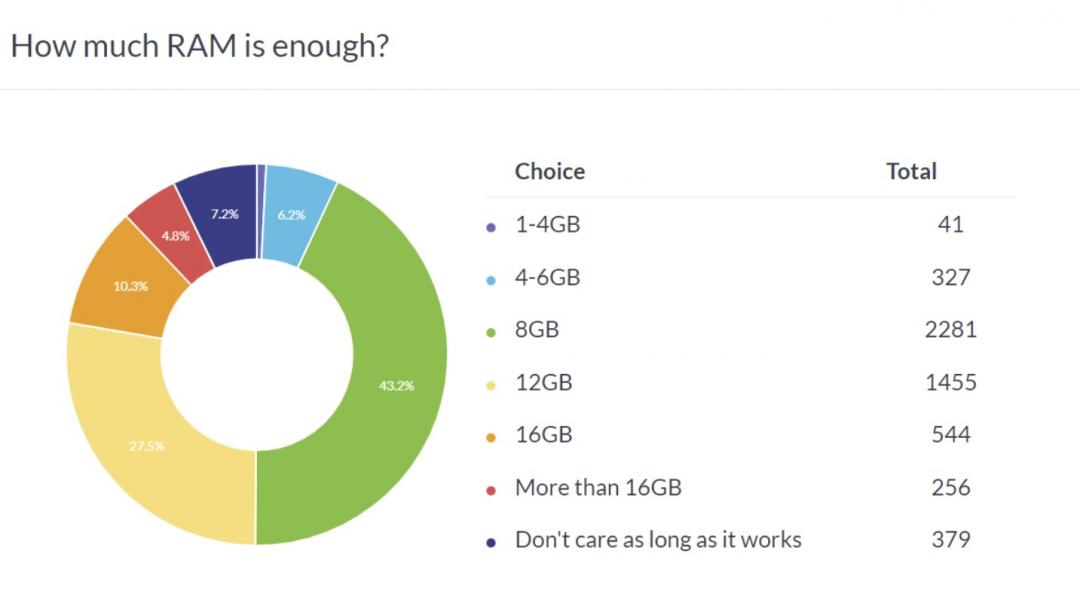
Task: Click the 8GB legend label
Action: (x=537, y=330)
